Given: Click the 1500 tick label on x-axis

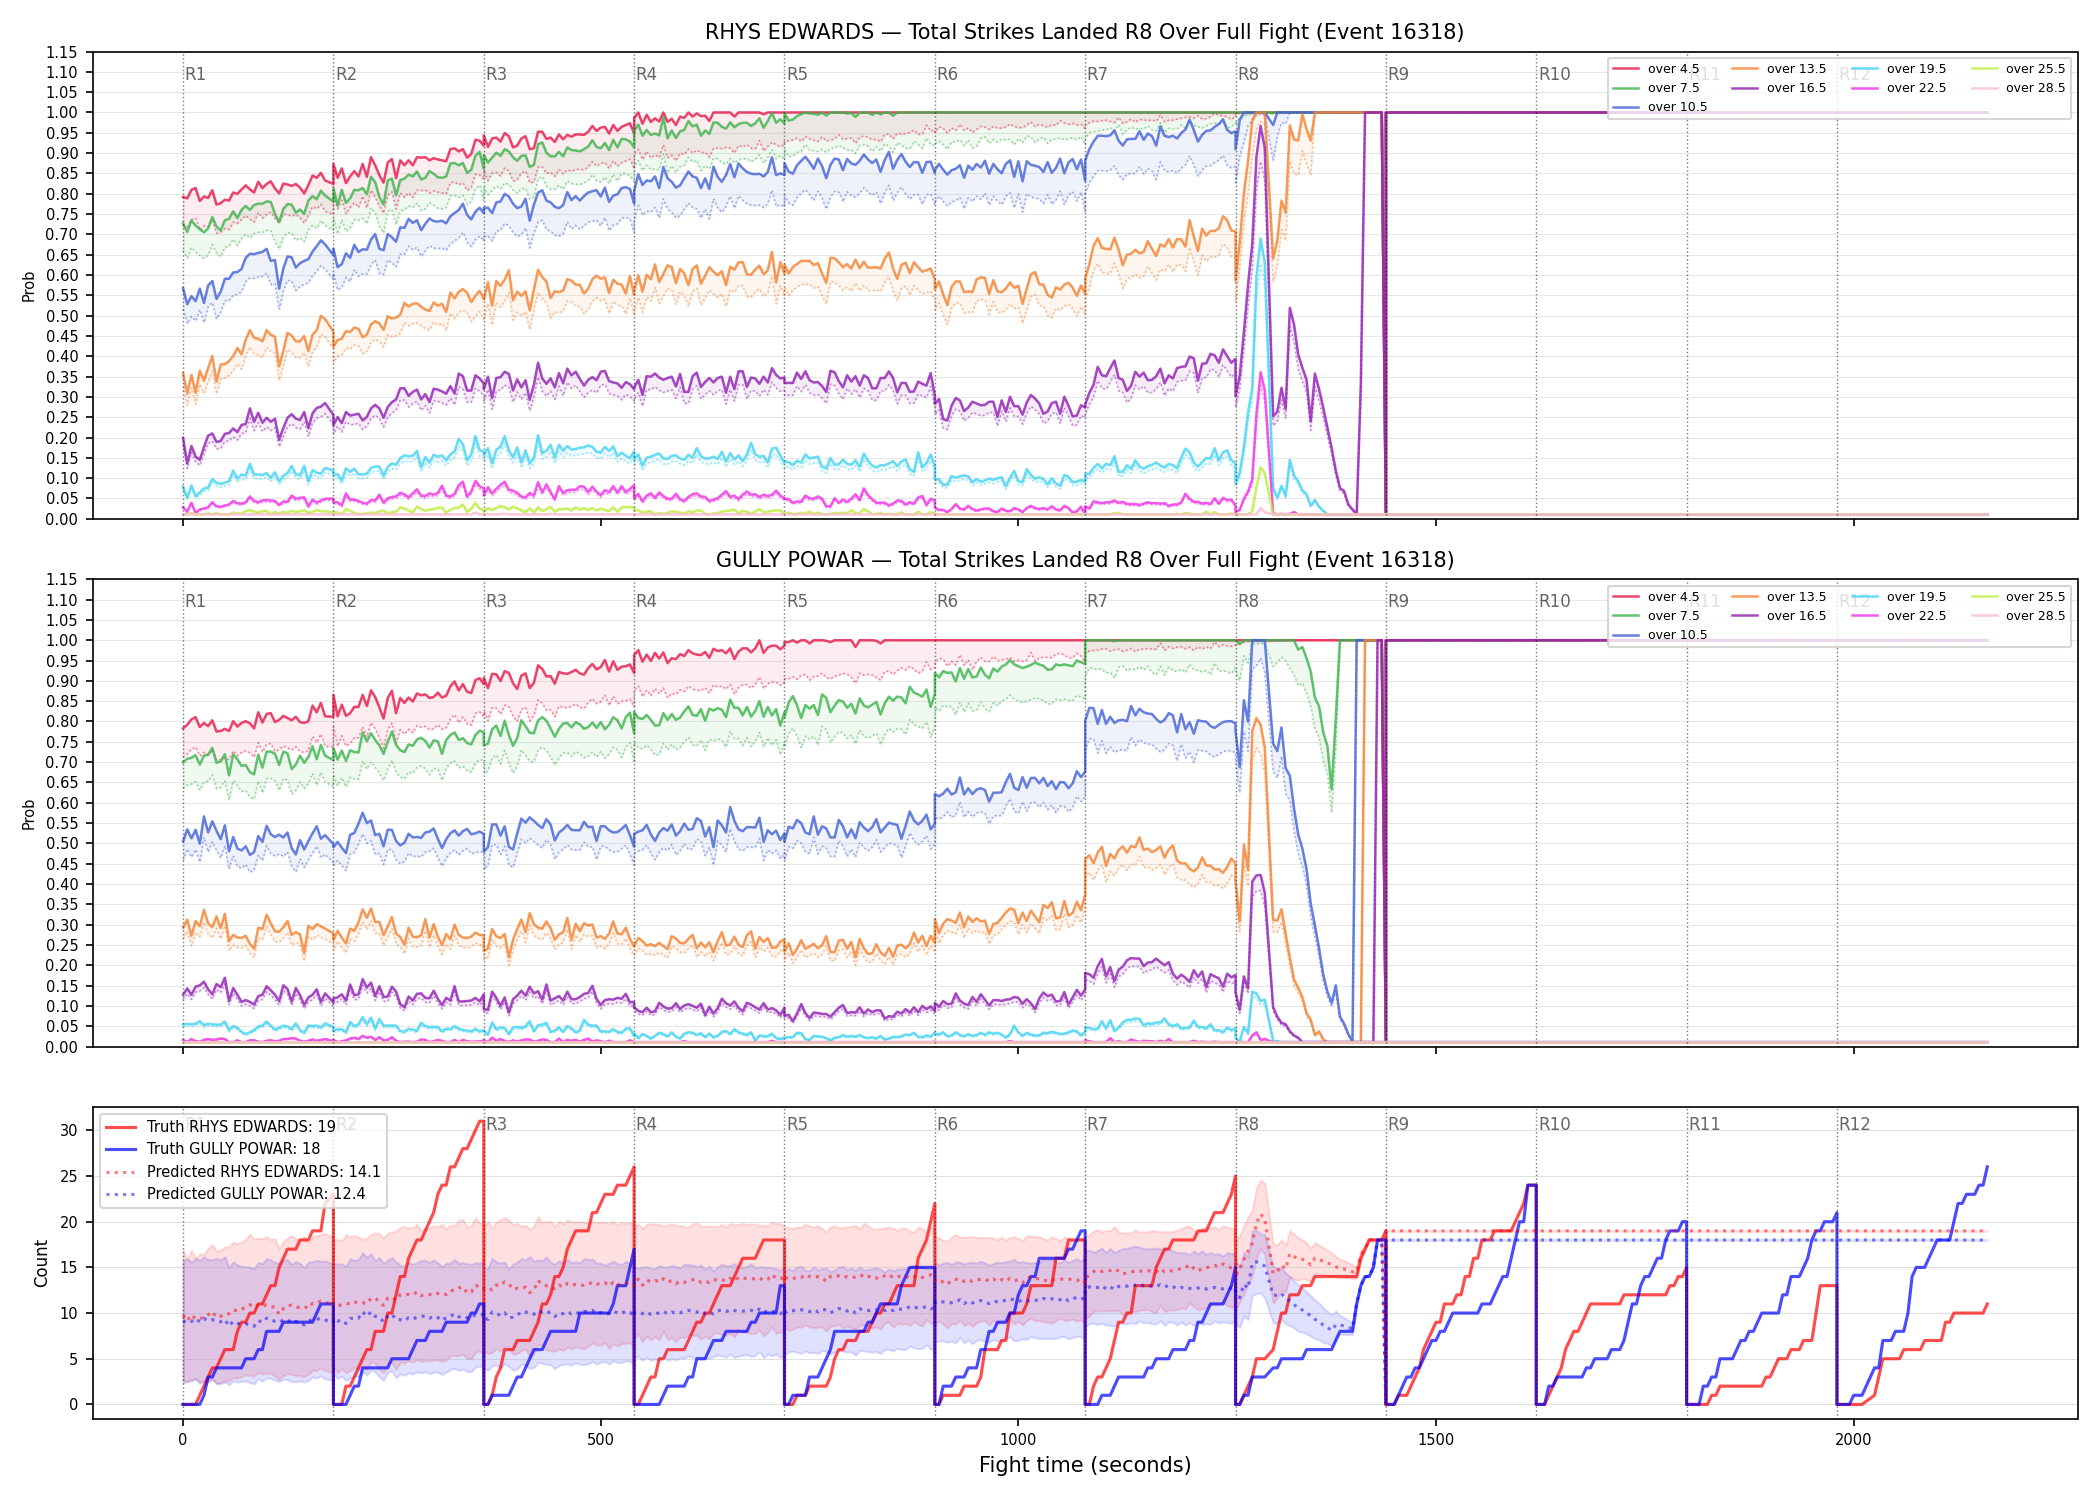Looking at the screenshot, I should point(1436,1439).
